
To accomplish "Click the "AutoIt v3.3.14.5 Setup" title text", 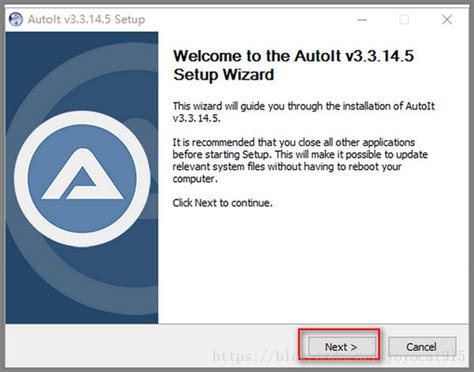I will [x=87, y=19].
